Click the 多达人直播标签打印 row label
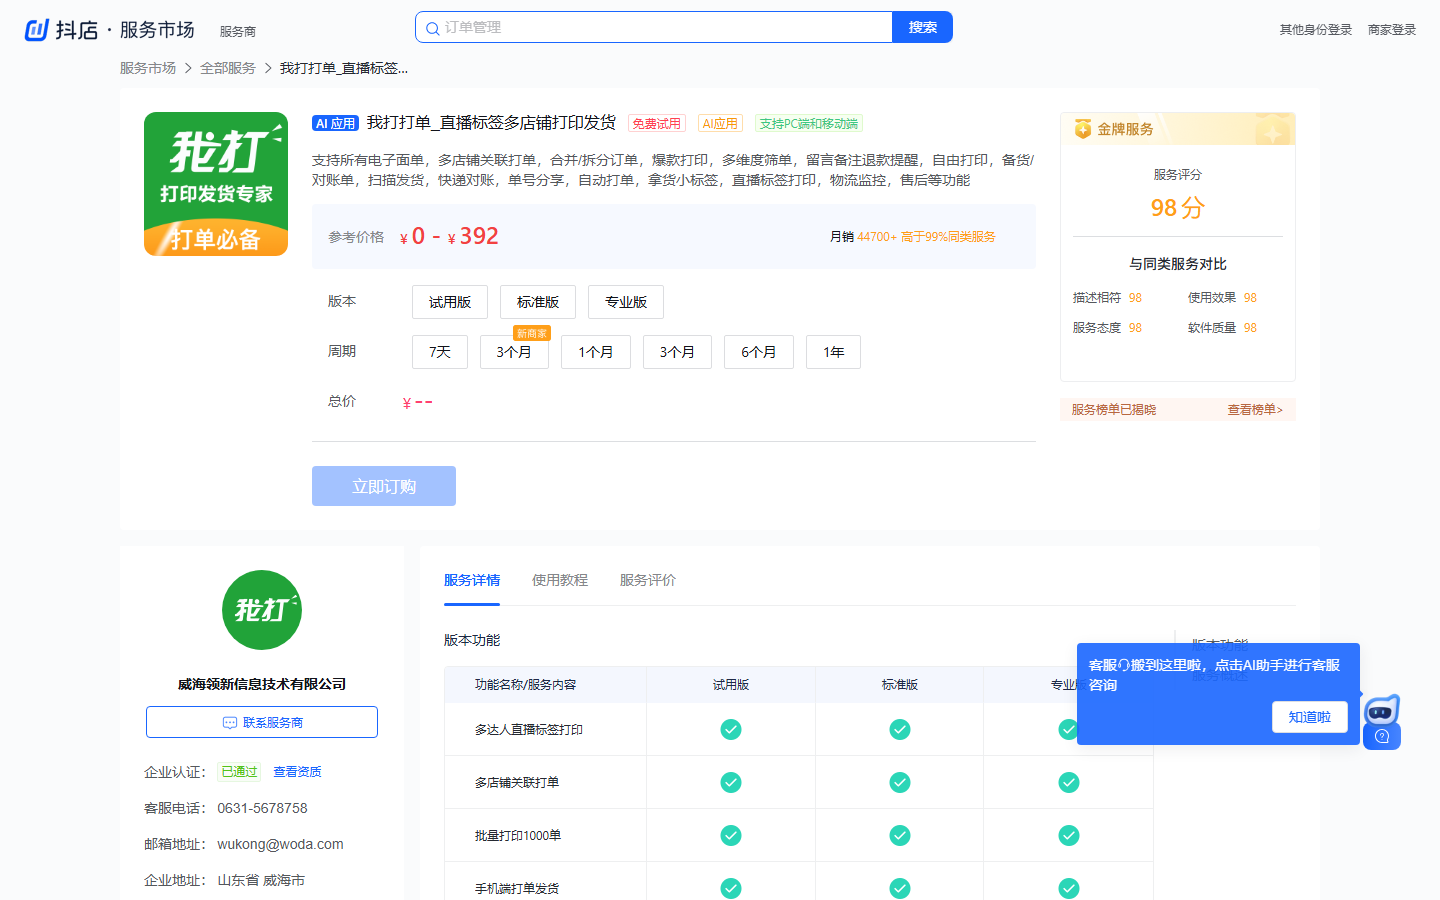The height and width of the screenshot is (900, 1440). click(529, 730)
